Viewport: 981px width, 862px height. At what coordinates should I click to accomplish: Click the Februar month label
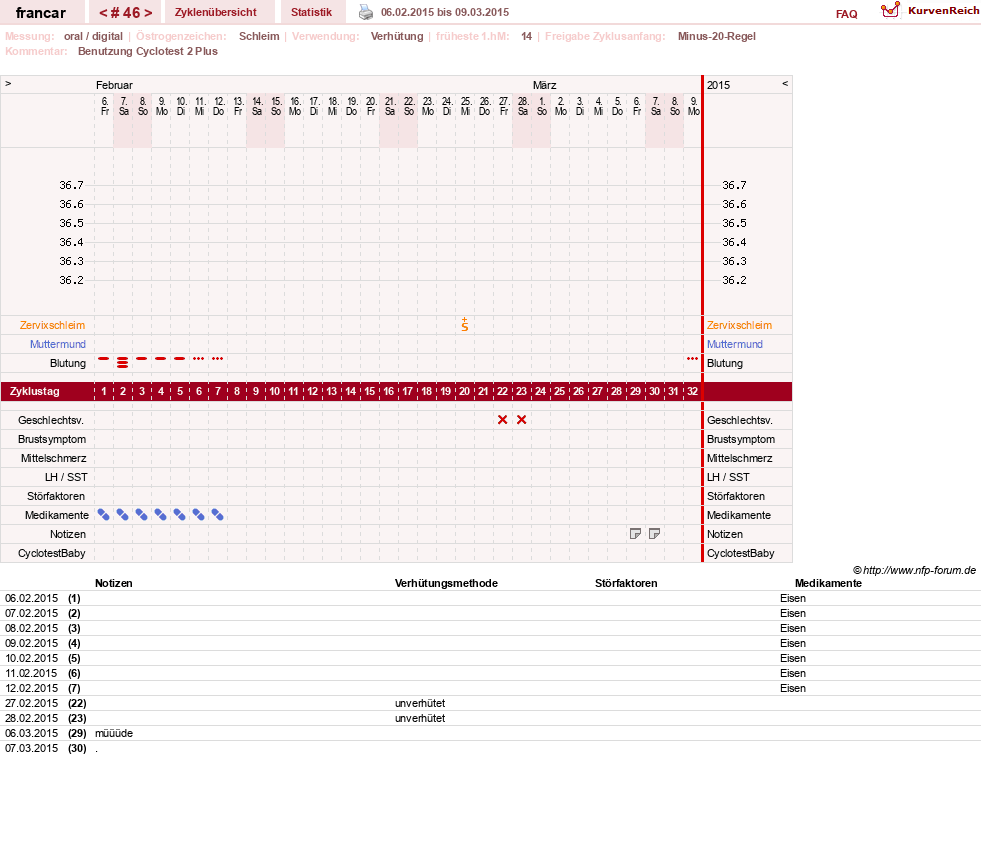pyautogui.click(x=114, y=85)
